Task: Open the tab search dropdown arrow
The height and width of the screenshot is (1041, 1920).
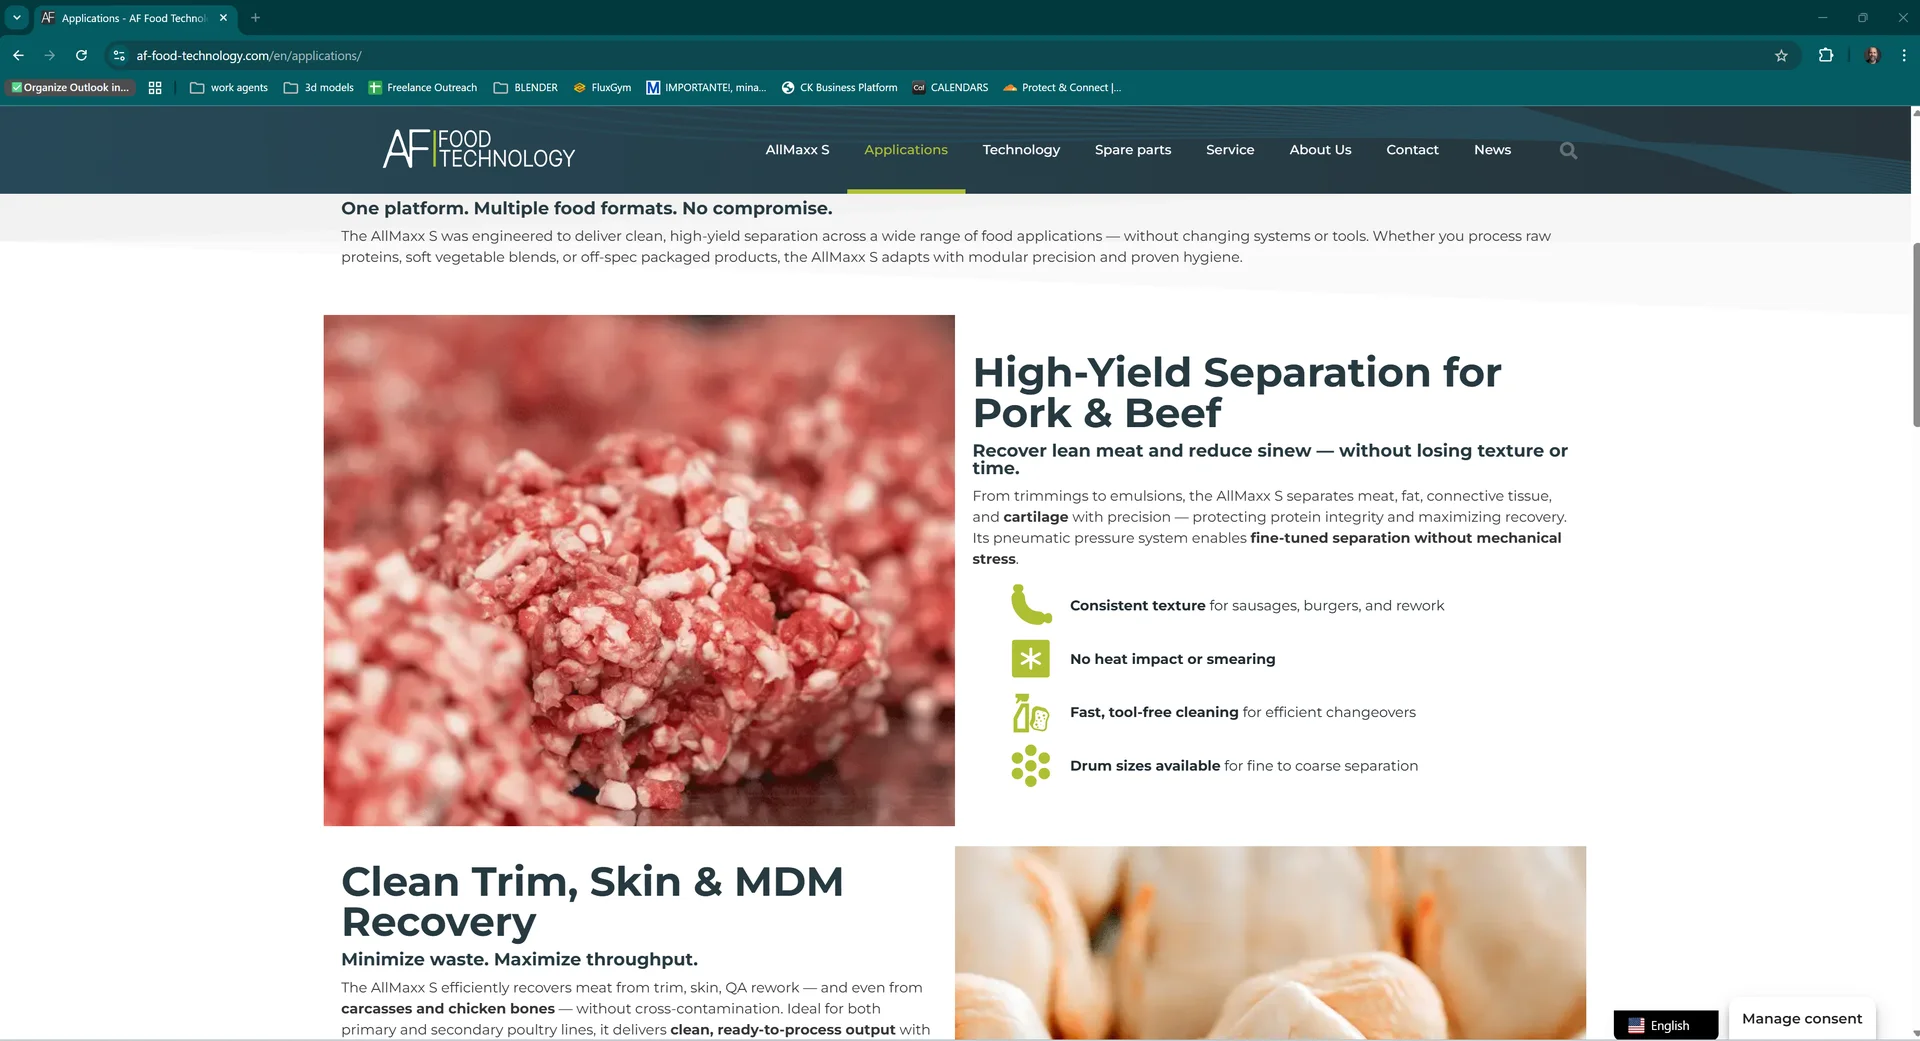Action: [17, 18]
